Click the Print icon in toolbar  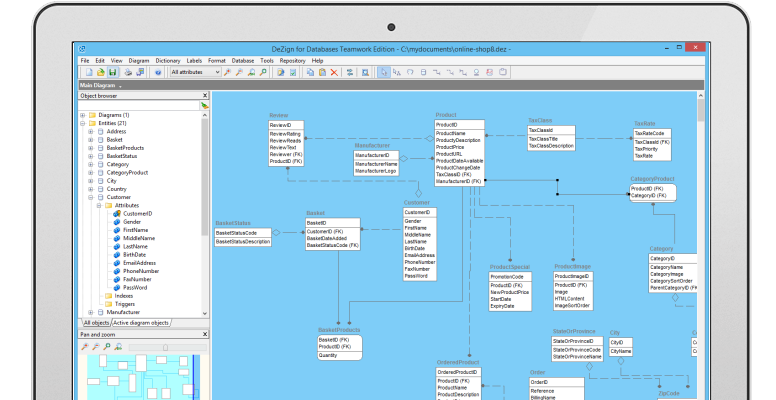click(128, 72)
